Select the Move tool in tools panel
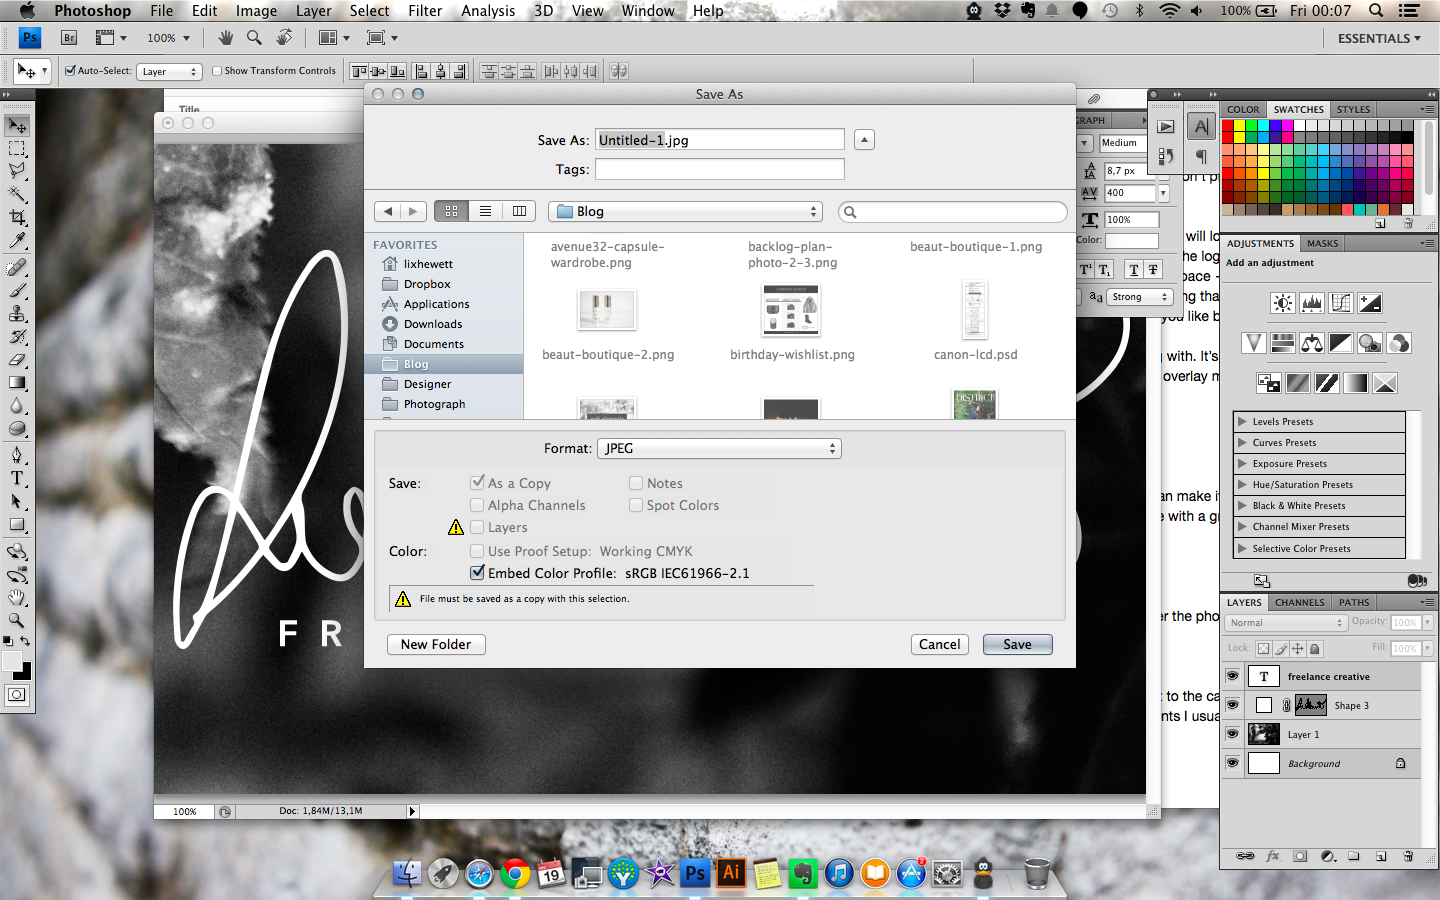The width and height of the screenshot is (1440, 900). (17, 126)
